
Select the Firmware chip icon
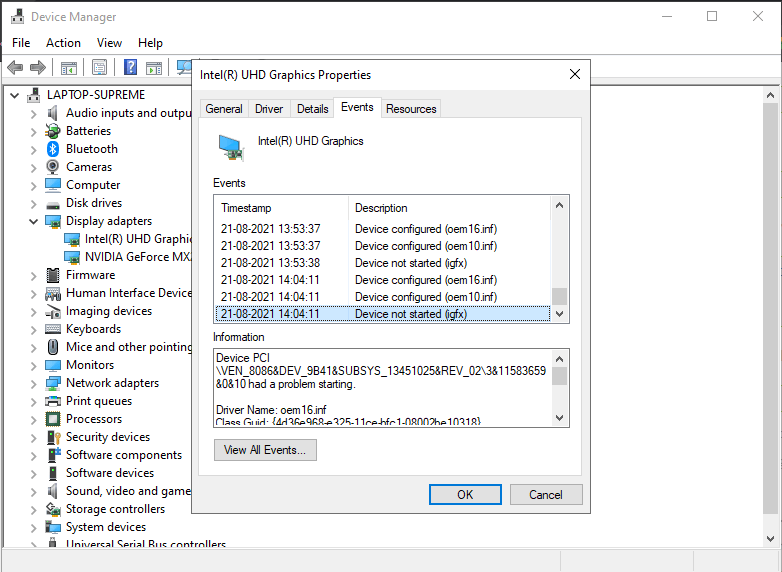tap(53, 275)
